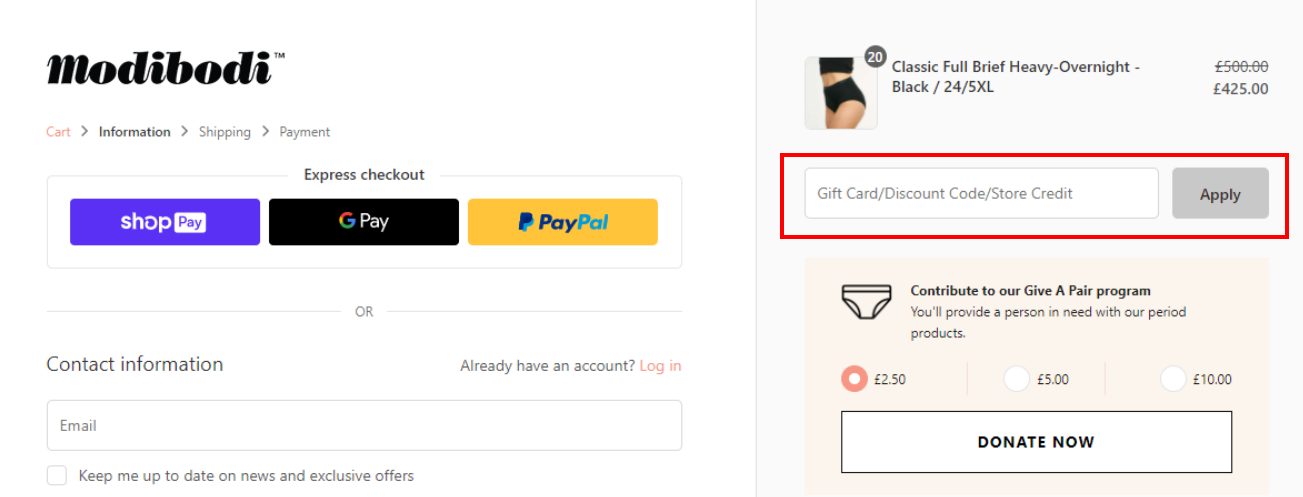Screen dimensions: 1303x497
Task: Click the chevron before Payment breadcrumb
Action: click(x=266, y=131)
